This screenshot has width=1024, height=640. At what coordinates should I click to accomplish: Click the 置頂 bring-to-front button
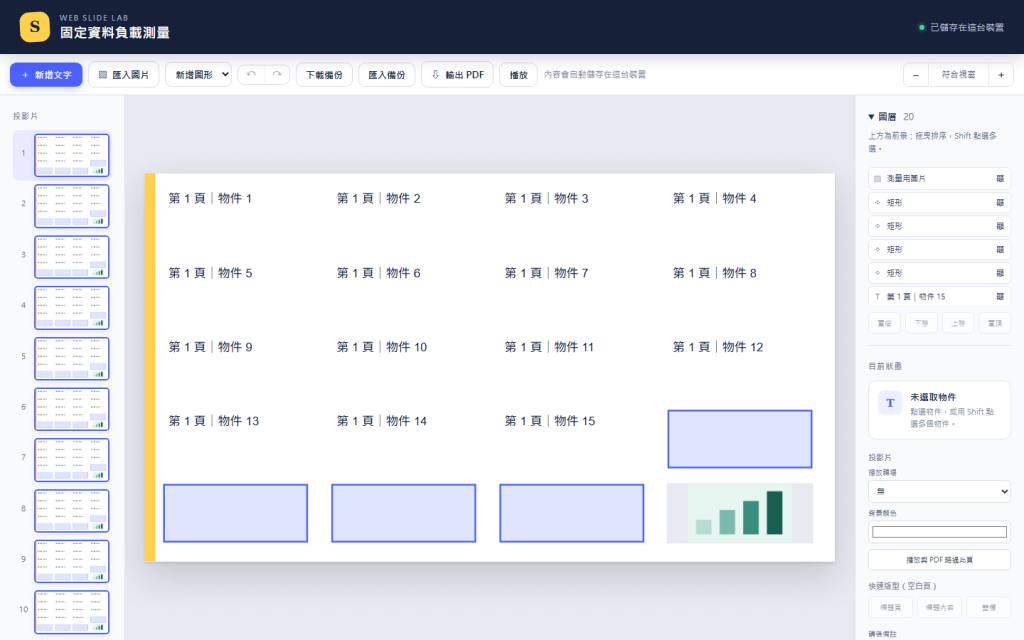pyautogui.click(x=995, y=323)
